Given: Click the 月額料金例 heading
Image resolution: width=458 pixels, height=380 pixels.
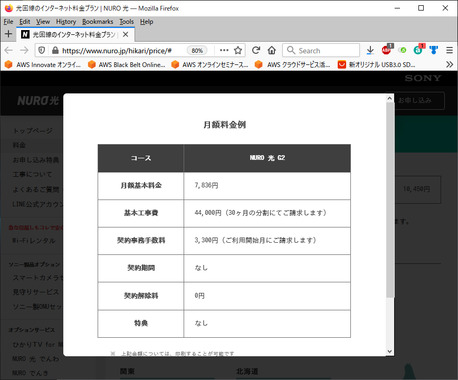Looking at the screenshot, I should (x=224, y=125).
